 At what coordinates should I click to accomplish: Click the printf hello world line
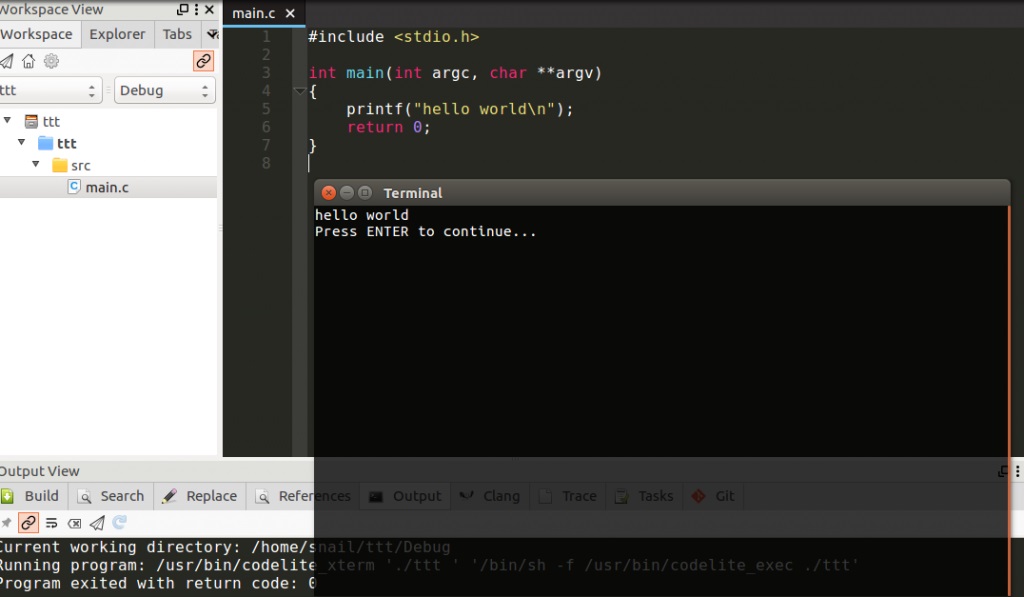coord(459,109)
